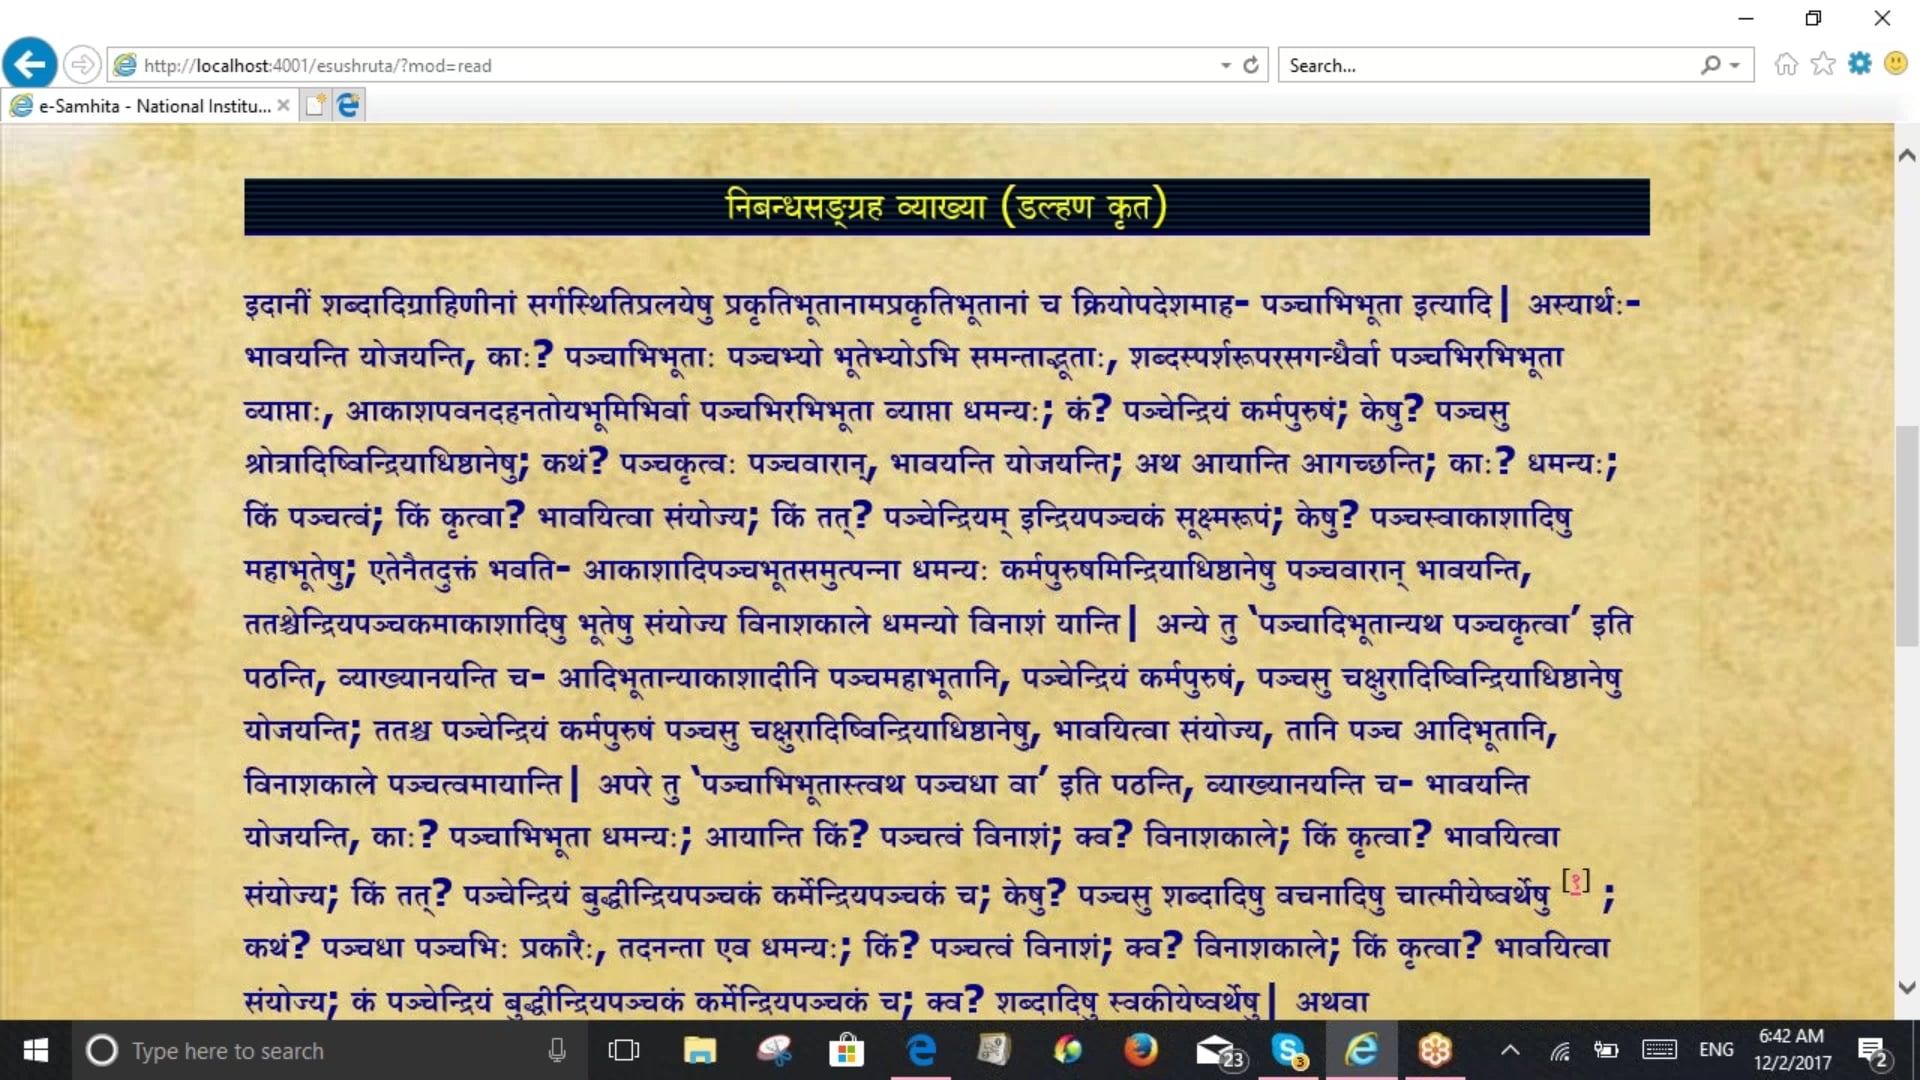
Task: Expand the search provider dropdown arrow
Action: (x=1735, y=65)
